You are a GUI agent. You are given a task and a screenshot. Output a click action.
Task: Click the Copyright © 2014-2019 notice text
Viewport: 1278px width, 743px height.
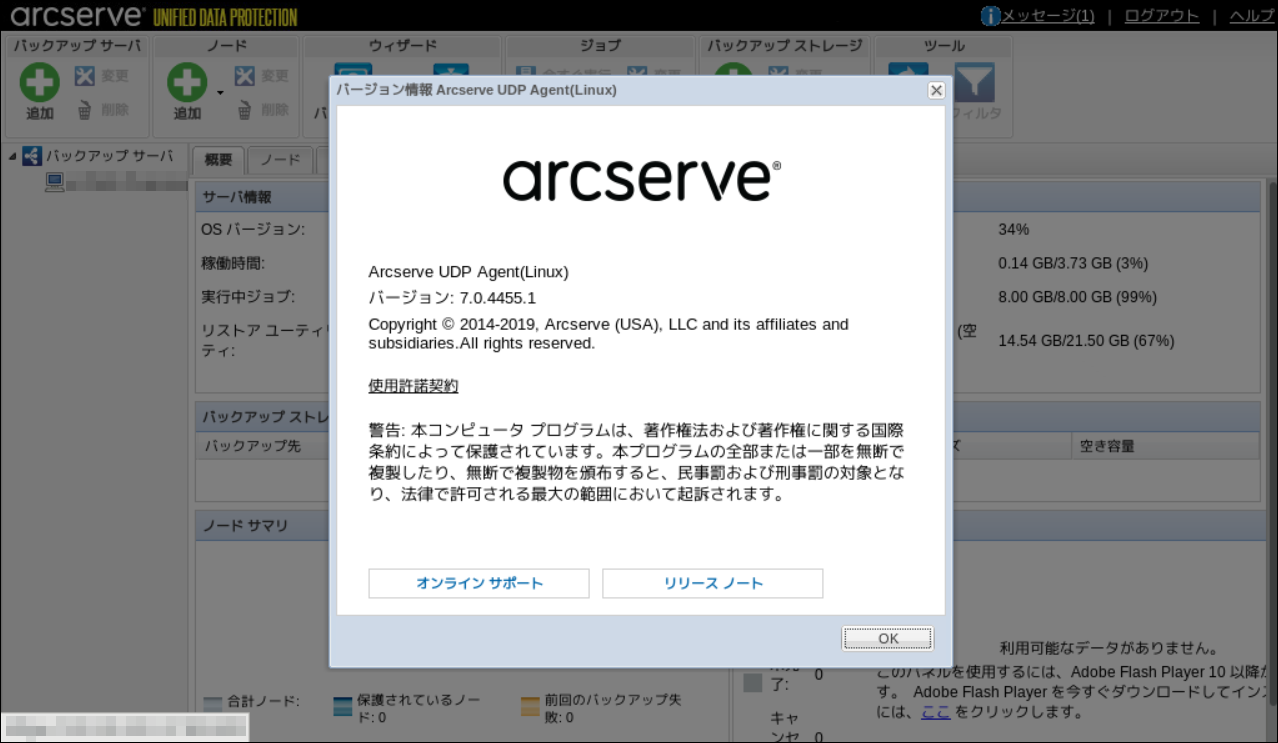608,334
